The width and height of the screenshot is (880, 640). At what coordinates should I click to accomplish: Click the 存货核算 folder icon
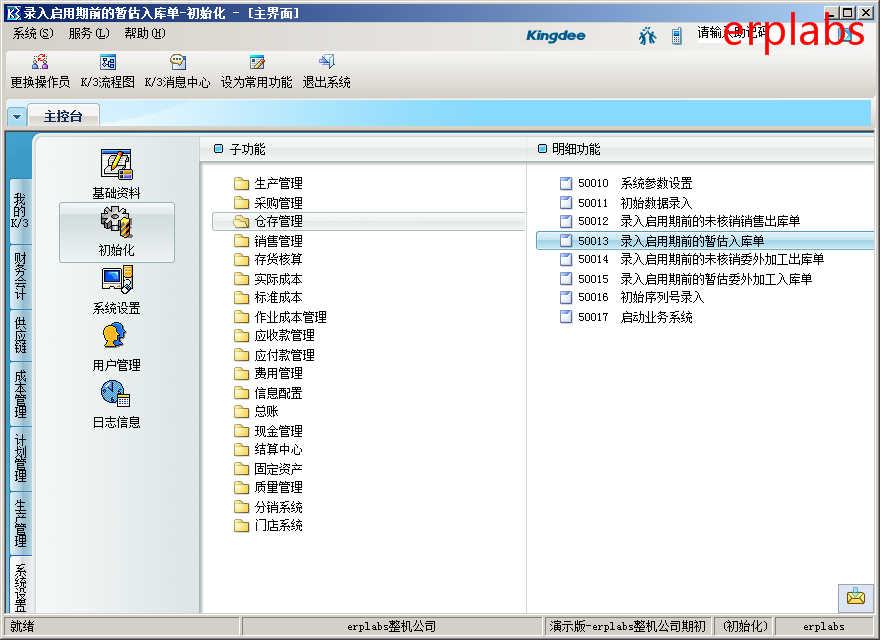pos(241,259)
